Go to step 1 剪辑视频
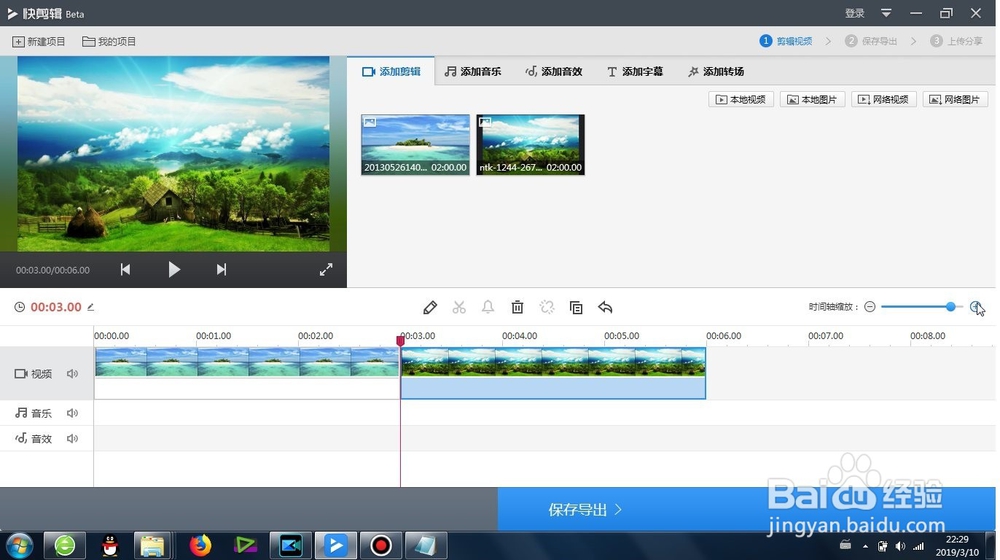Screen dimensions: 1000x560 (x=786, y=41)
